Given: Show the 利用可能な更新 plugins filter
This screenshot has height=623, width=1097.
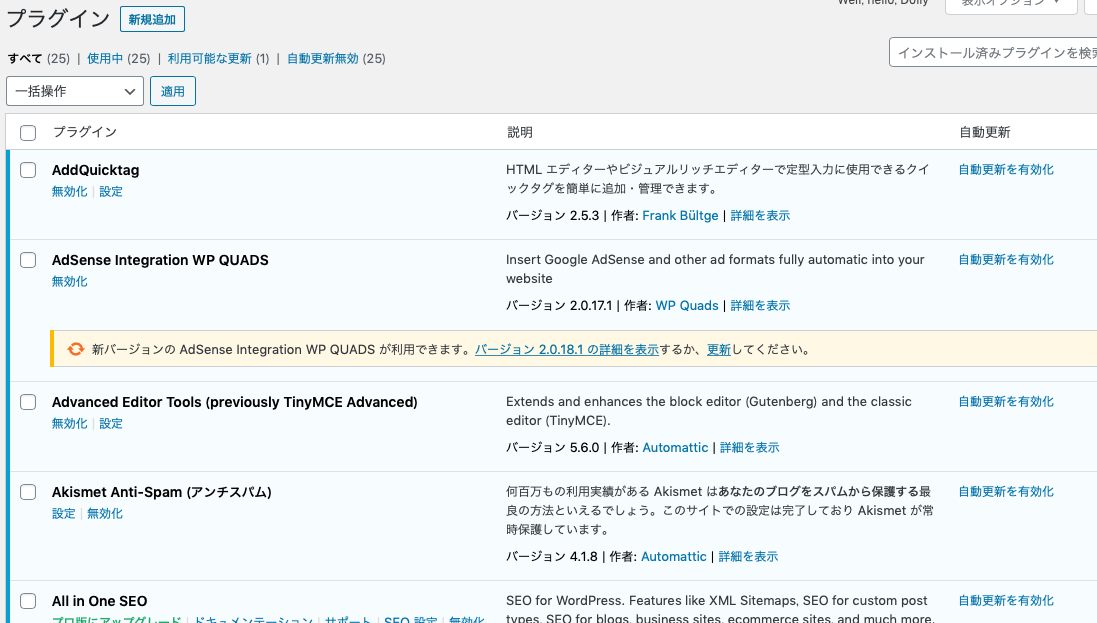Looking at the screenshot, I should (x=209, y=59).
